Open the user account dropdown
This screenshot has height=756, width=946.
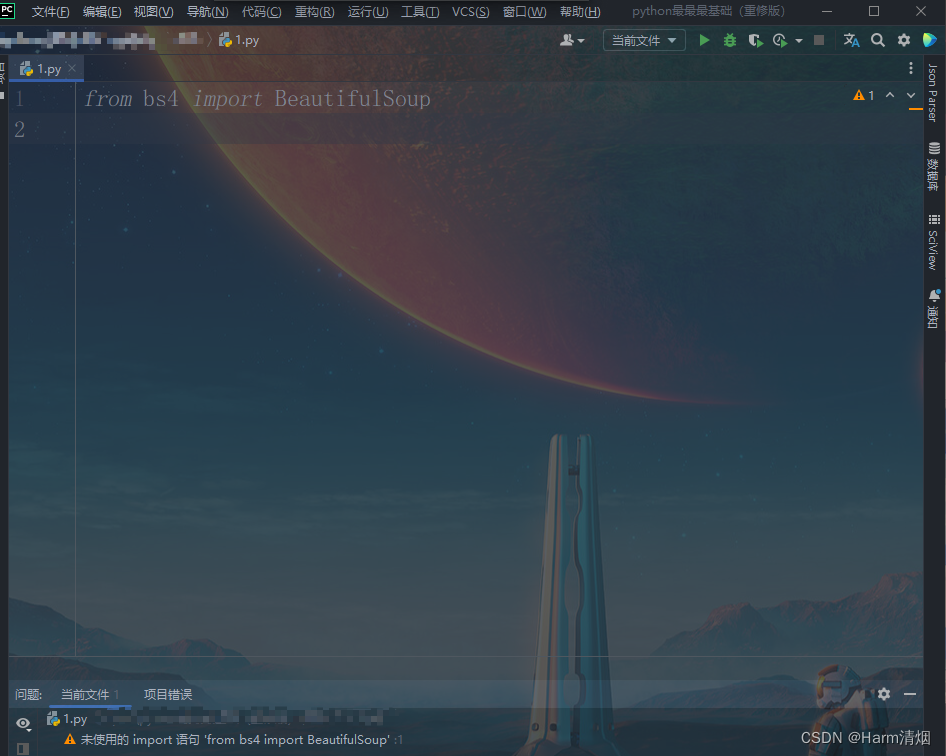tap(572, 40)
